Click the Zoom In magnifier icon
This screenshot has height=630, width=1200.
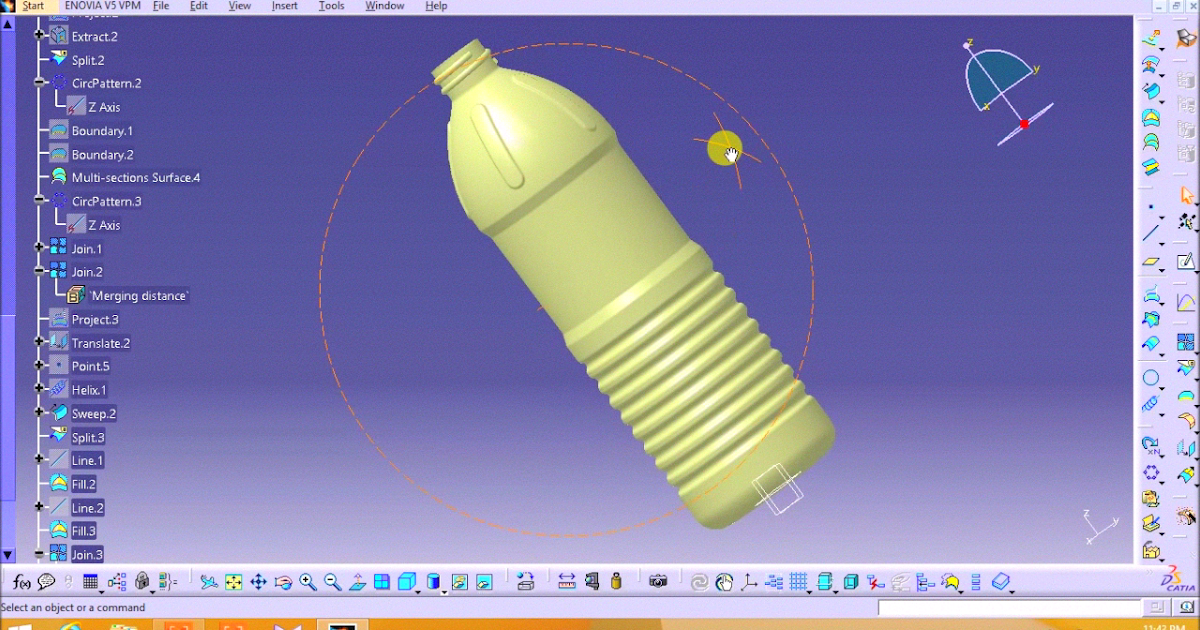[306, 580]
